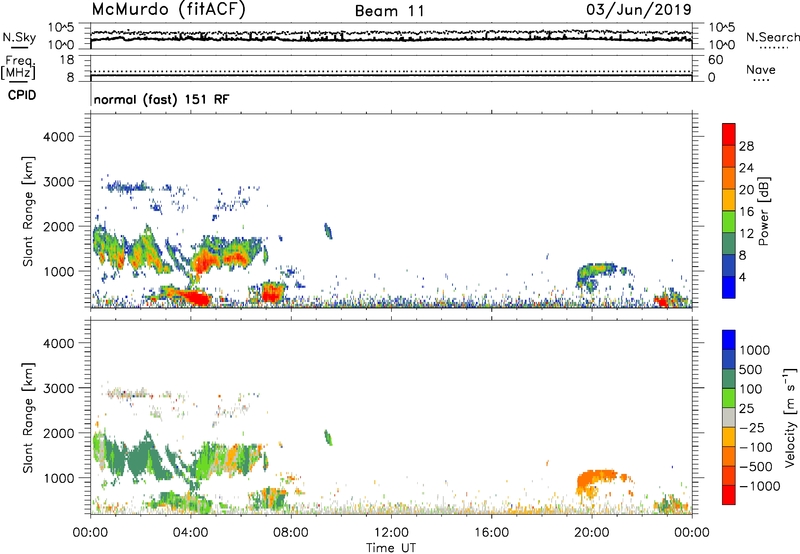The width and height of the screenshot is (800, 554).
Task: Click the '-1000' Velocity colorbar tick label
Action: (x=759, y=486)
